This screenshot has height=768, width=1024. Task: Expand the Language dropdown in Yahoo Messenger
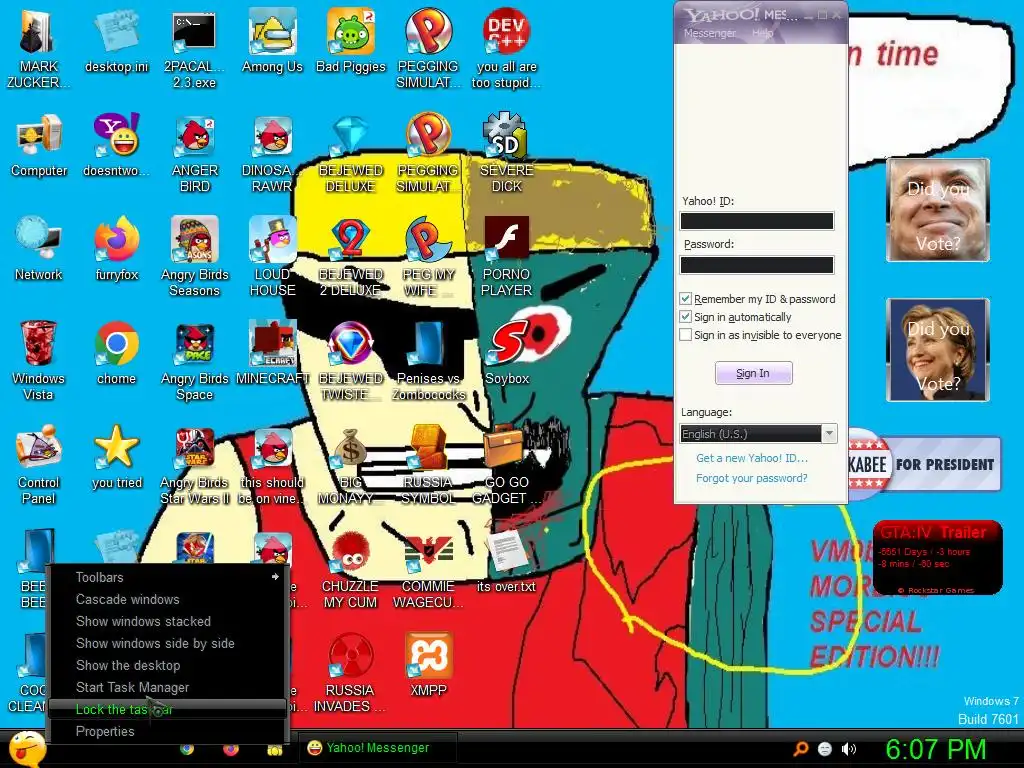[x=829, y=434]
